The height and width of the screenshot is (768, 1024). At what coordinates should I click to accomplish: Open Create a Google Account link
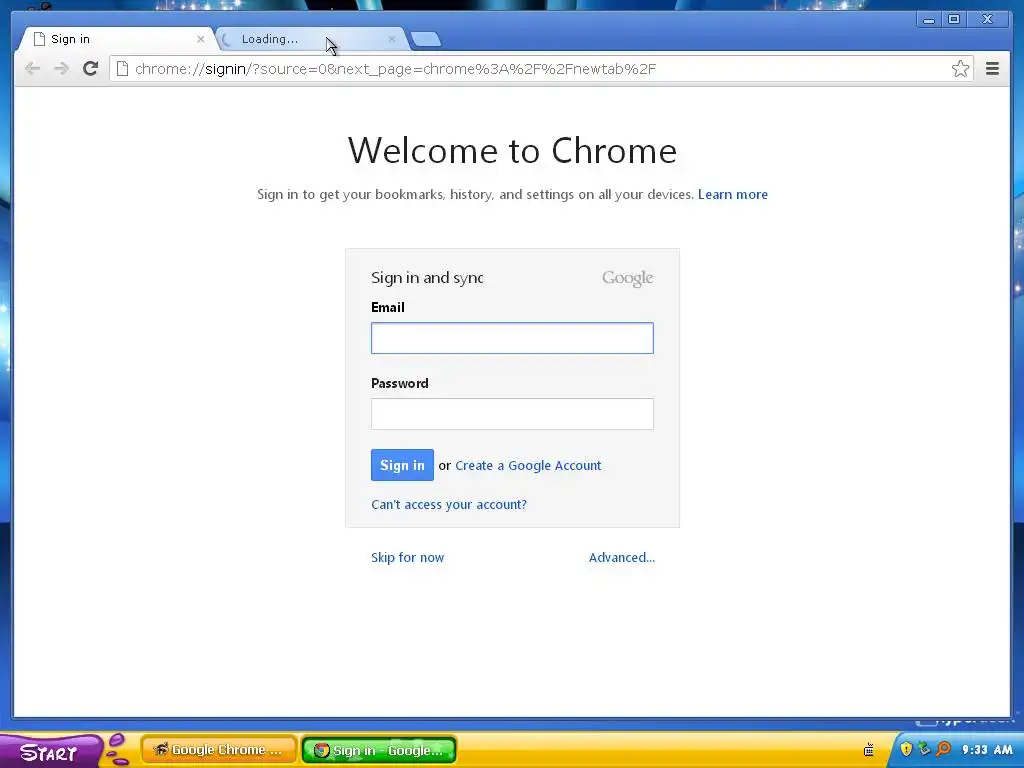528,466
